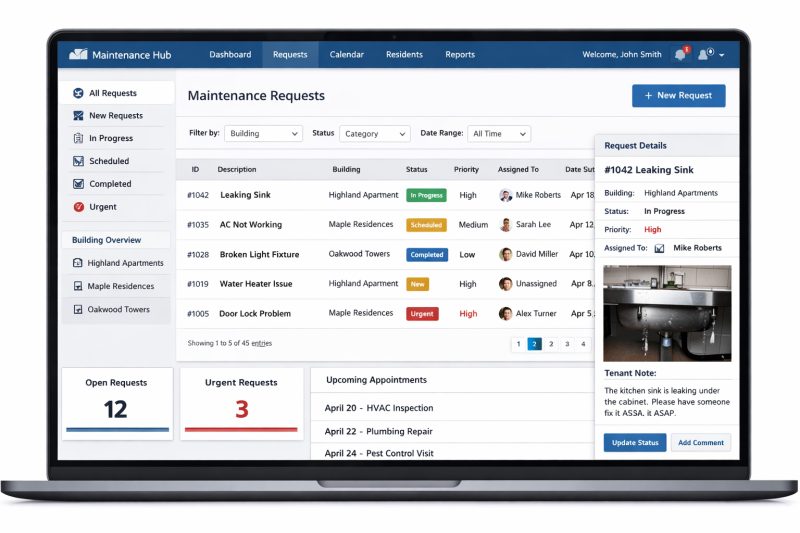Go to page 3 of results
Viewport: 800px width, 533px height.
567,344
